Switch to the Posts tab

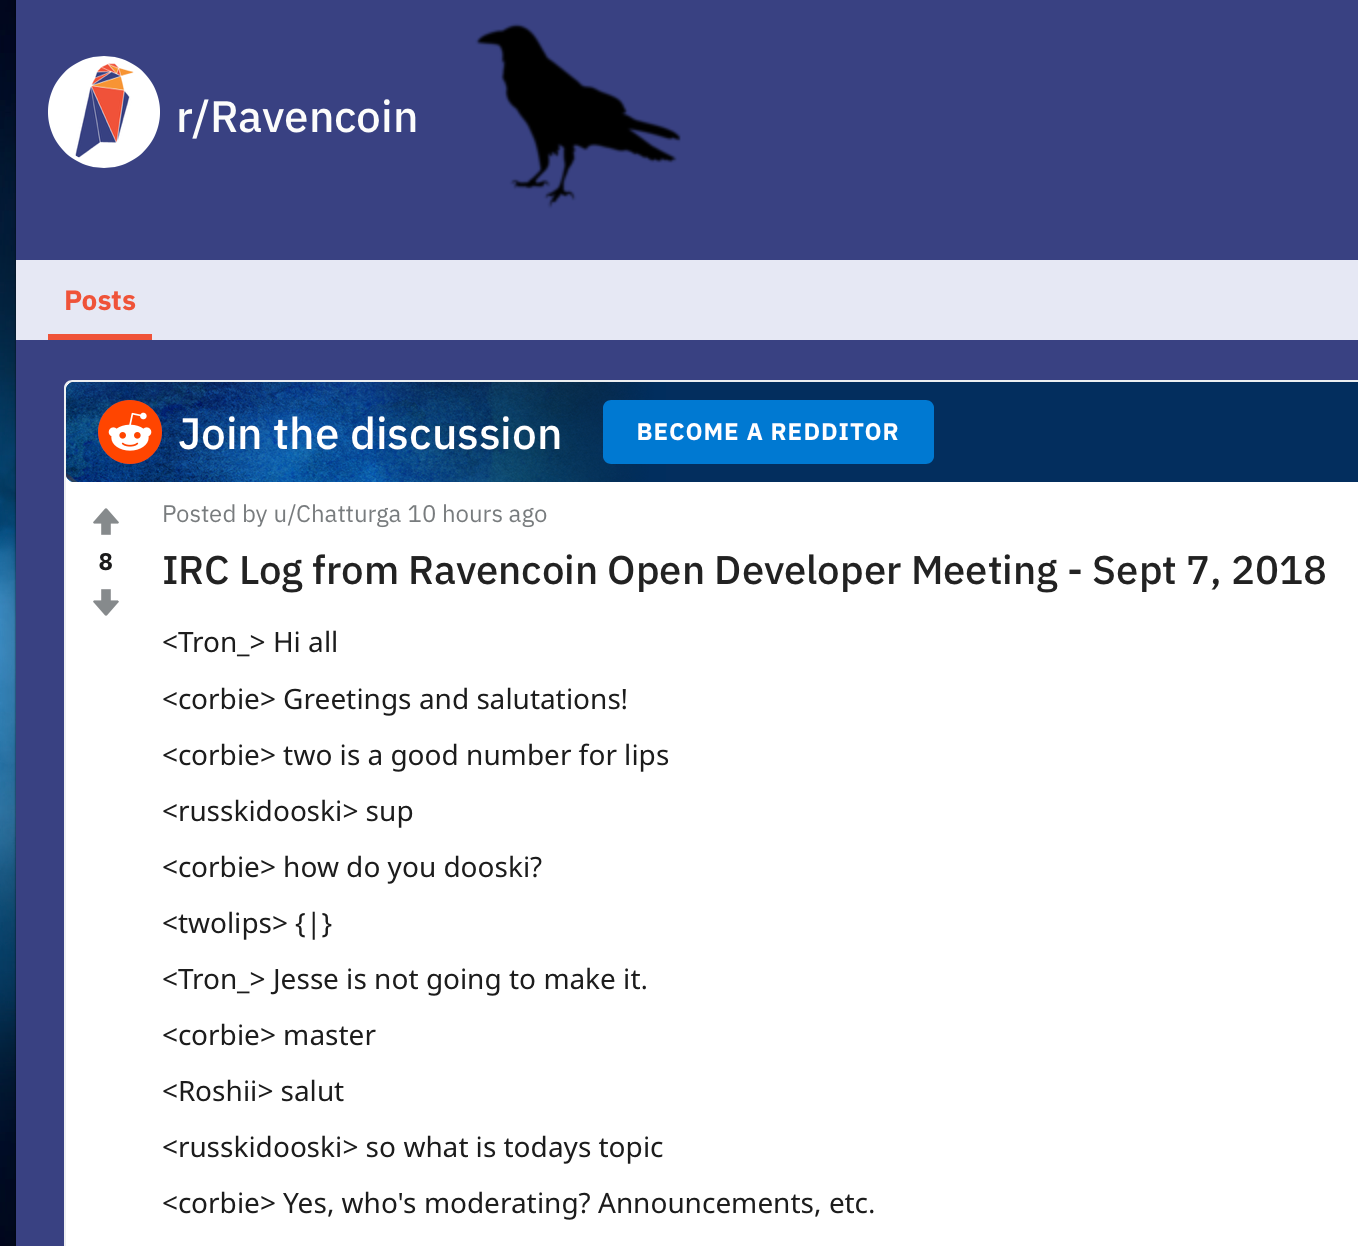point(100,301)
